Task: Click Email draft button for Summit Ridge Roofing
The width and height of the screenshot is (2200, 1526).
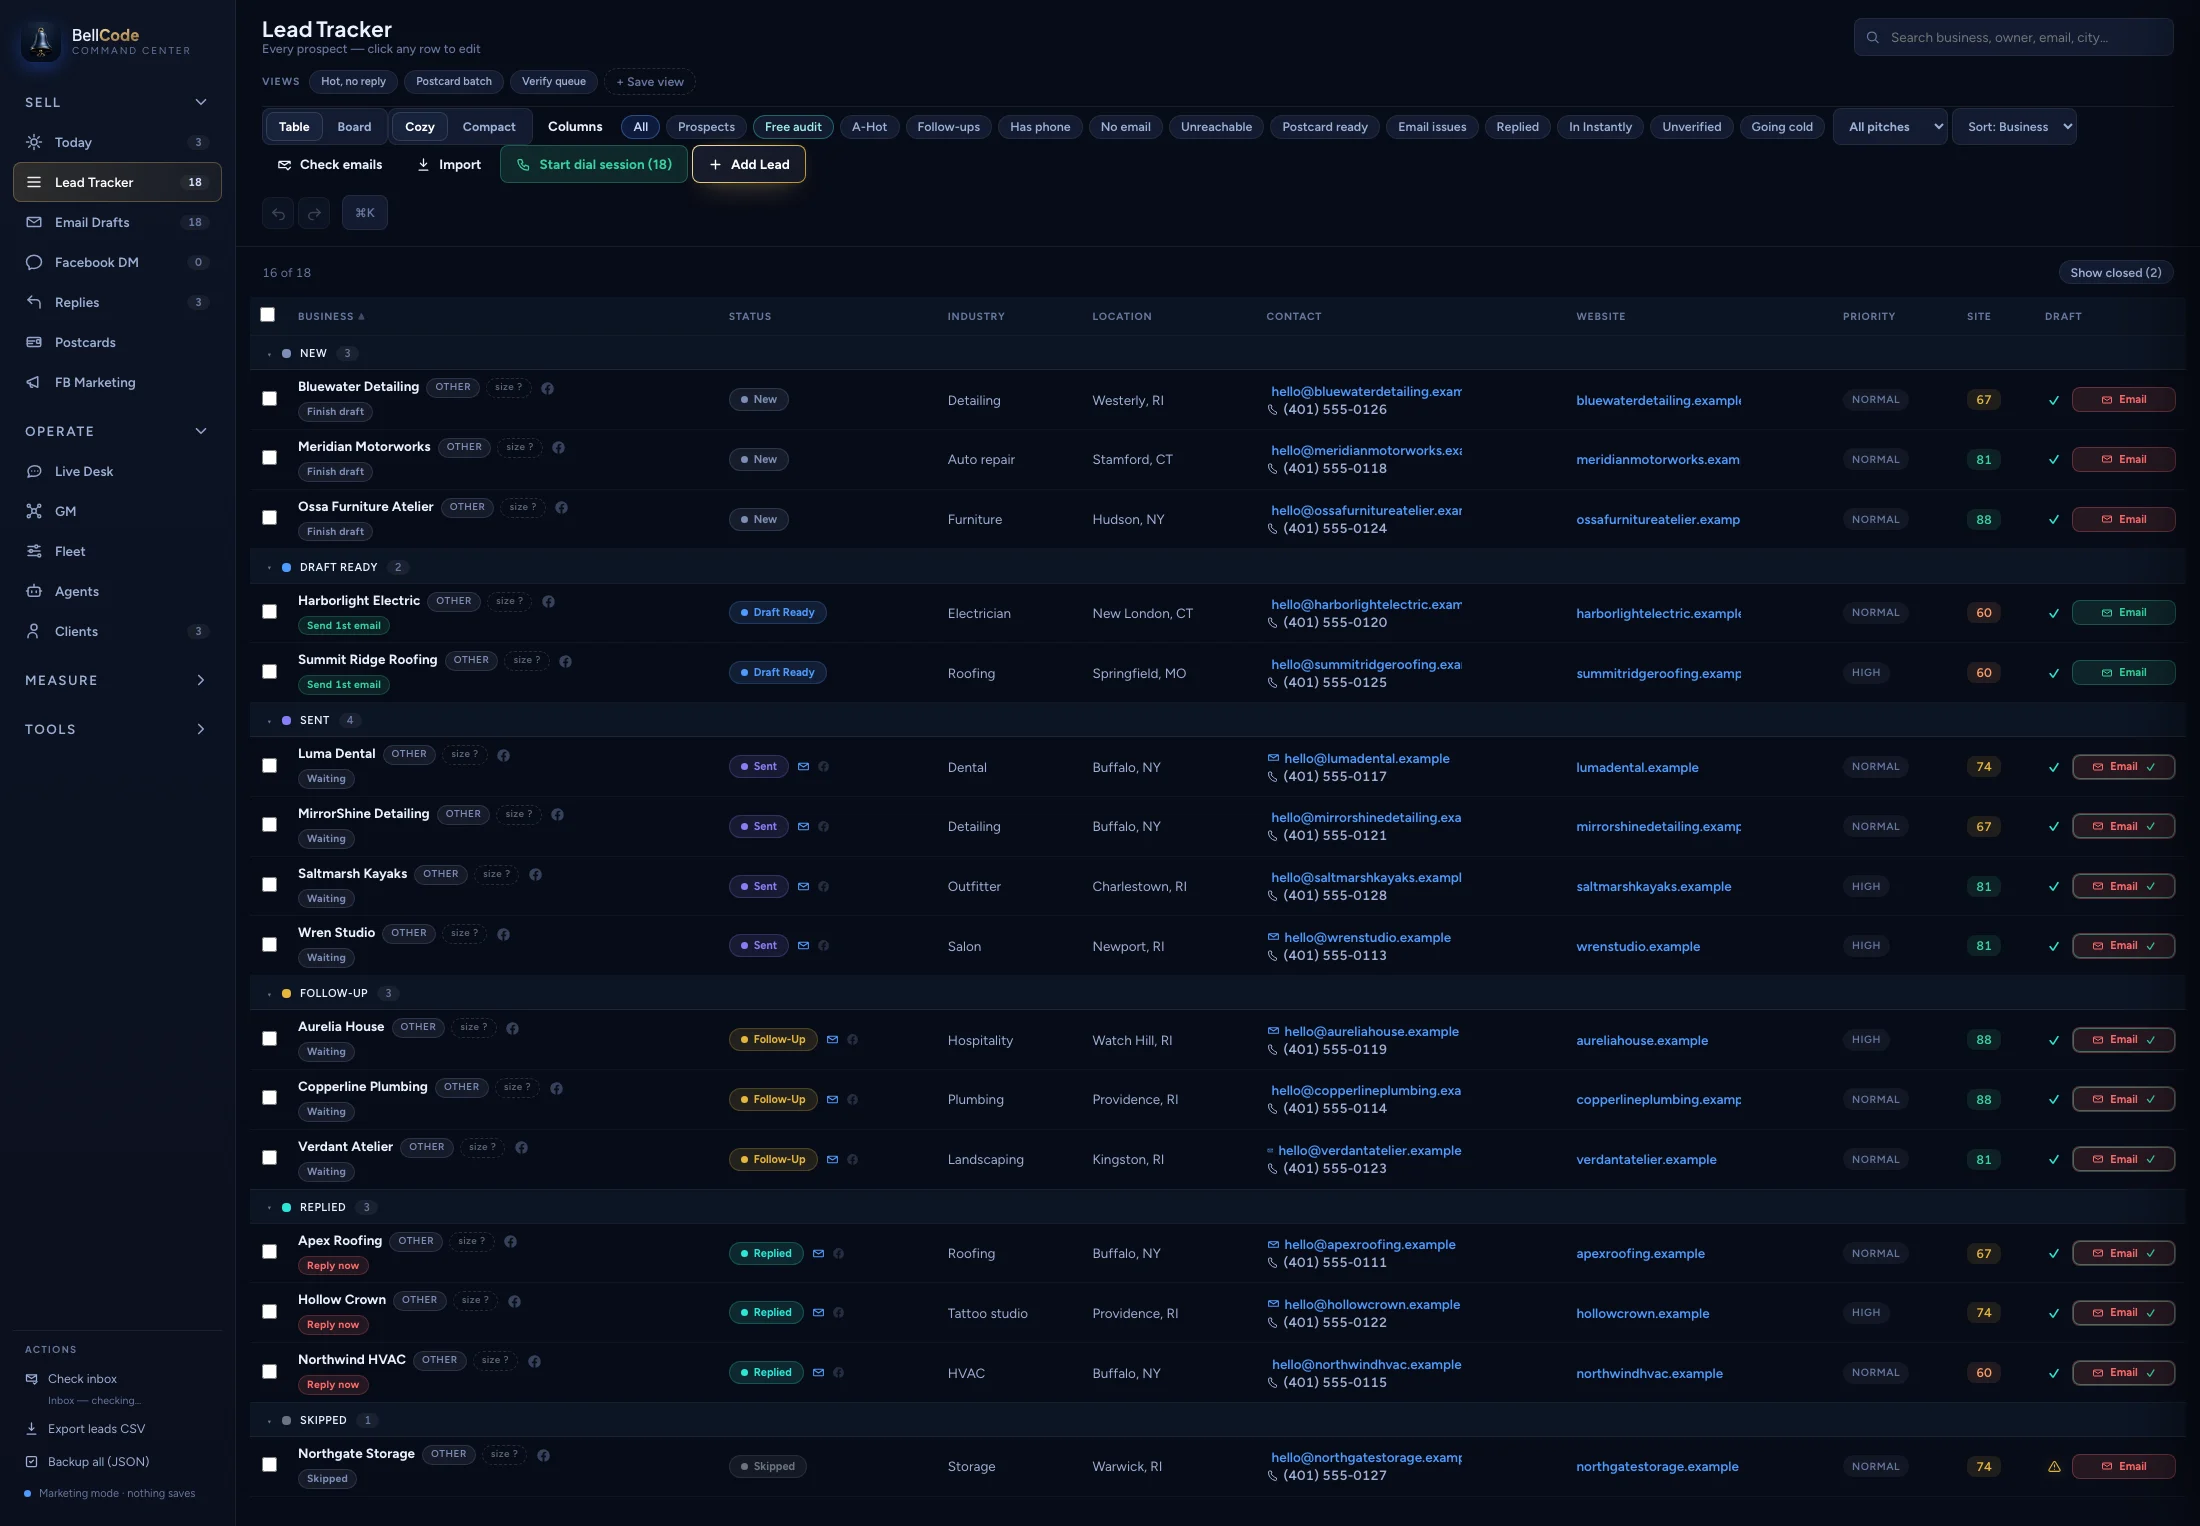Action: point(2123,673)
